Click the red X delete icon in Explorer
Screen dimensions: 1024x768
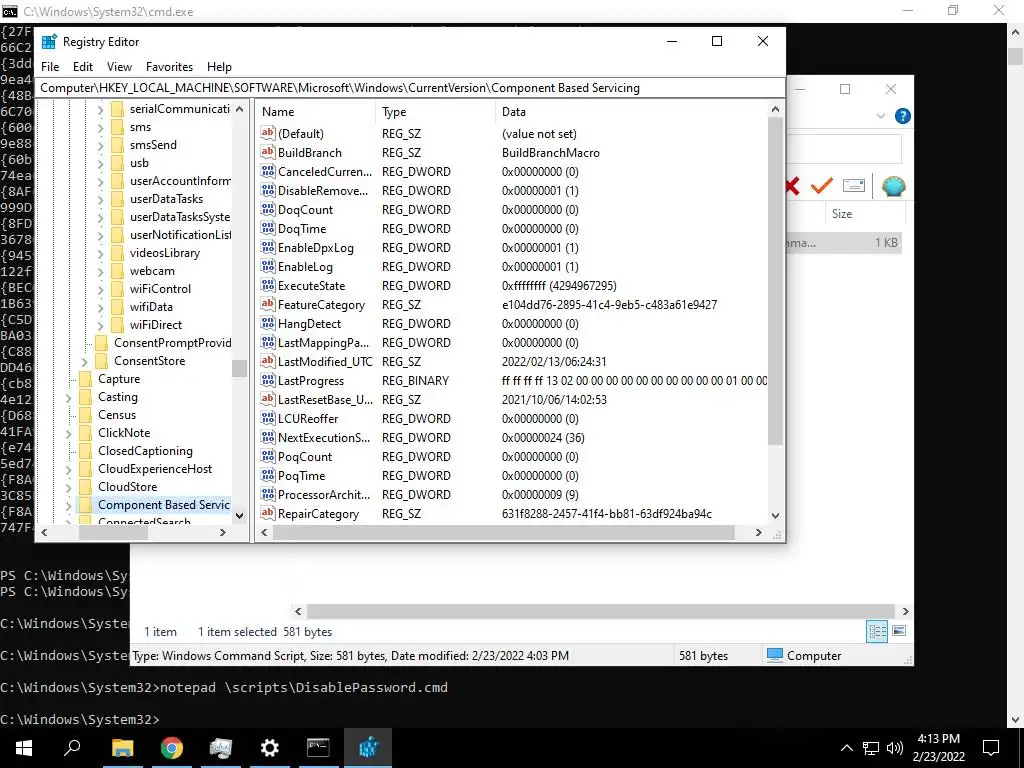pos(792,187)
